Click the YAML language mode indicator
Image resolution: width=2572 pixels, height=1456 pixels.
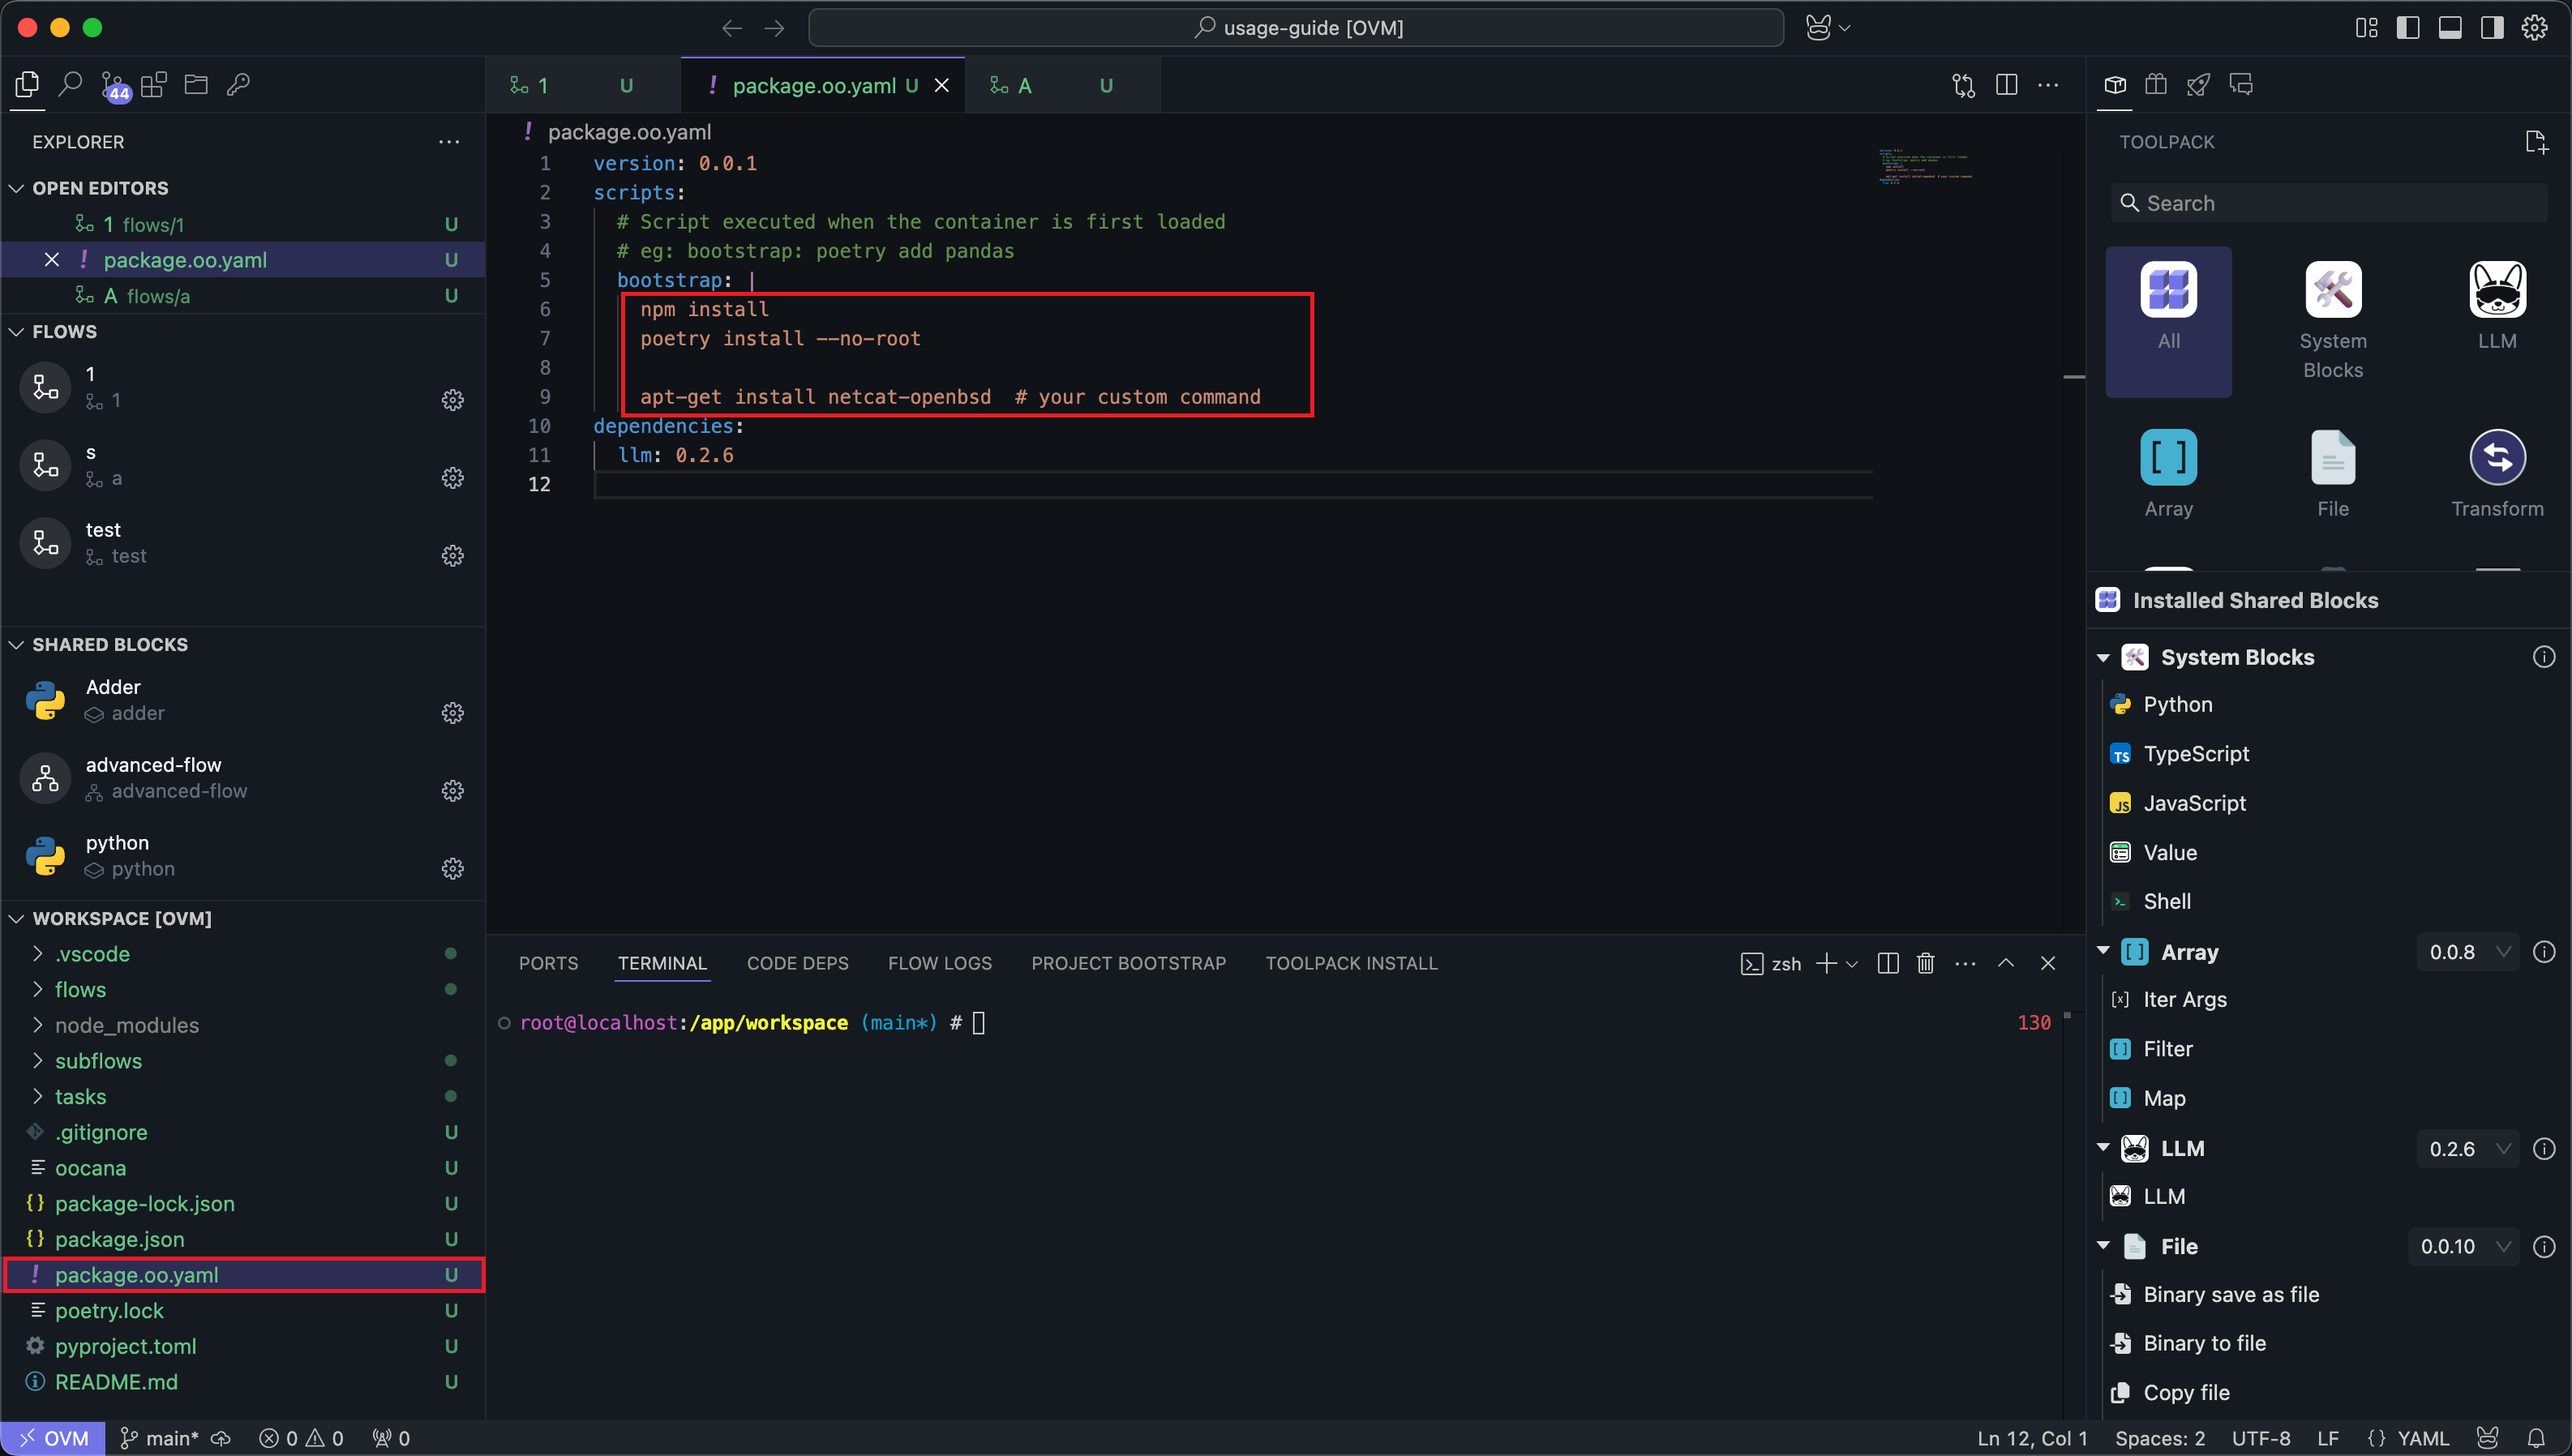(2422, 1438)
